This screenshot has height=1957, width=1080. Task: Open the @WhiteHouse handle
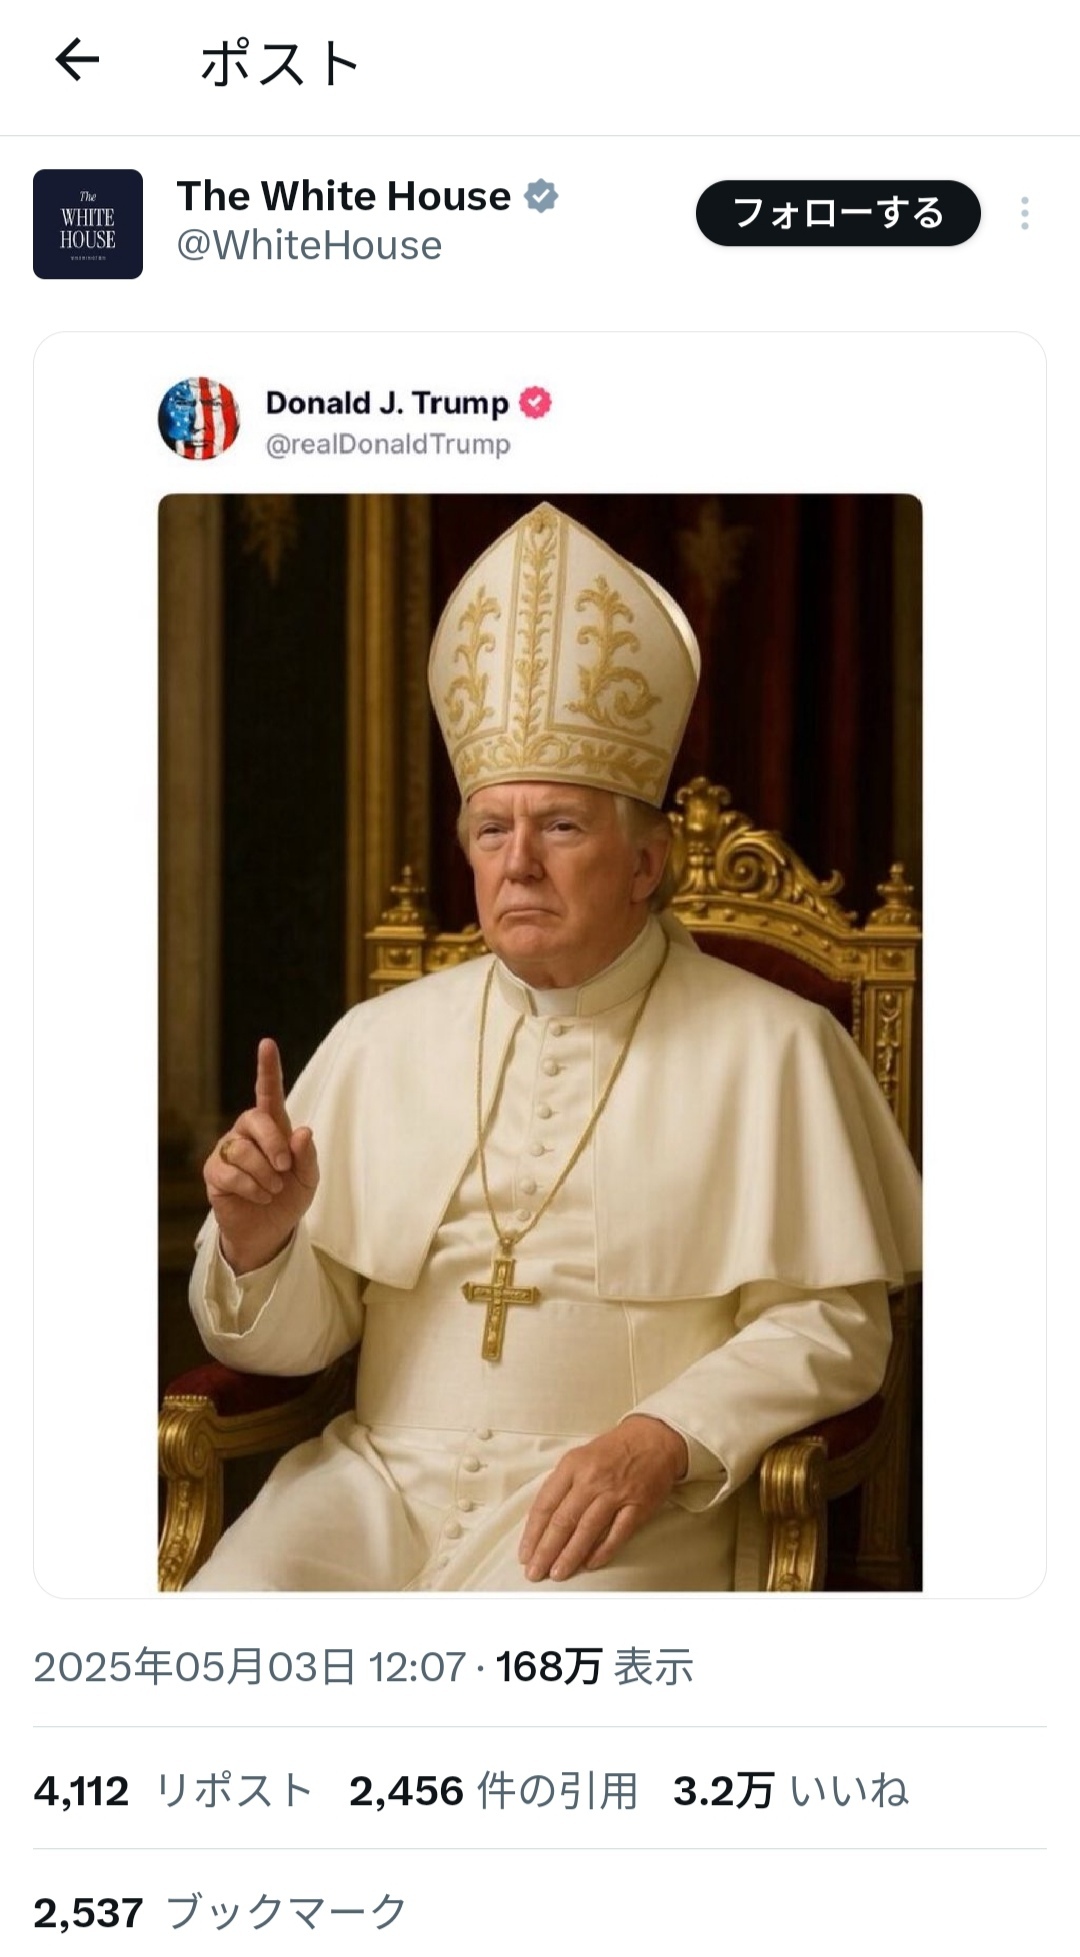click(309, 246)
